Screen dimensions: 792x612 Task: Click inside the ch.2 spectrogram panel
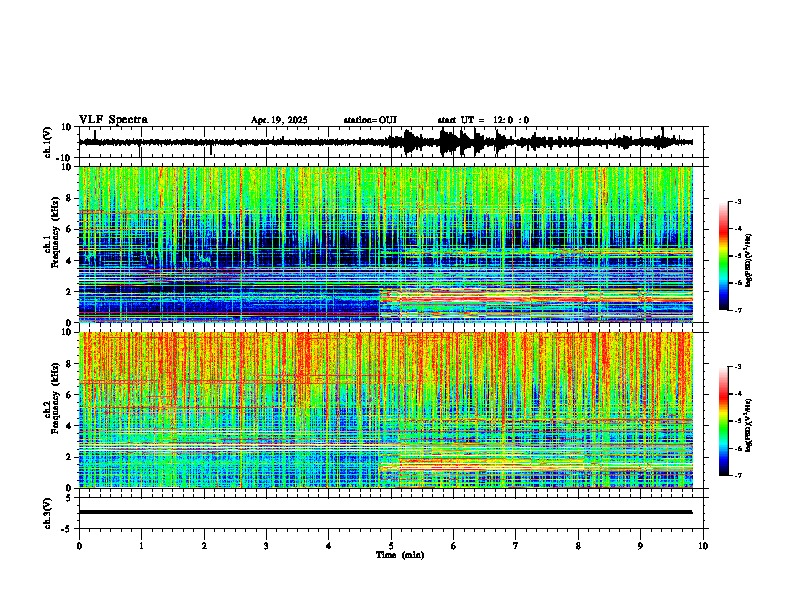(386, 410)
